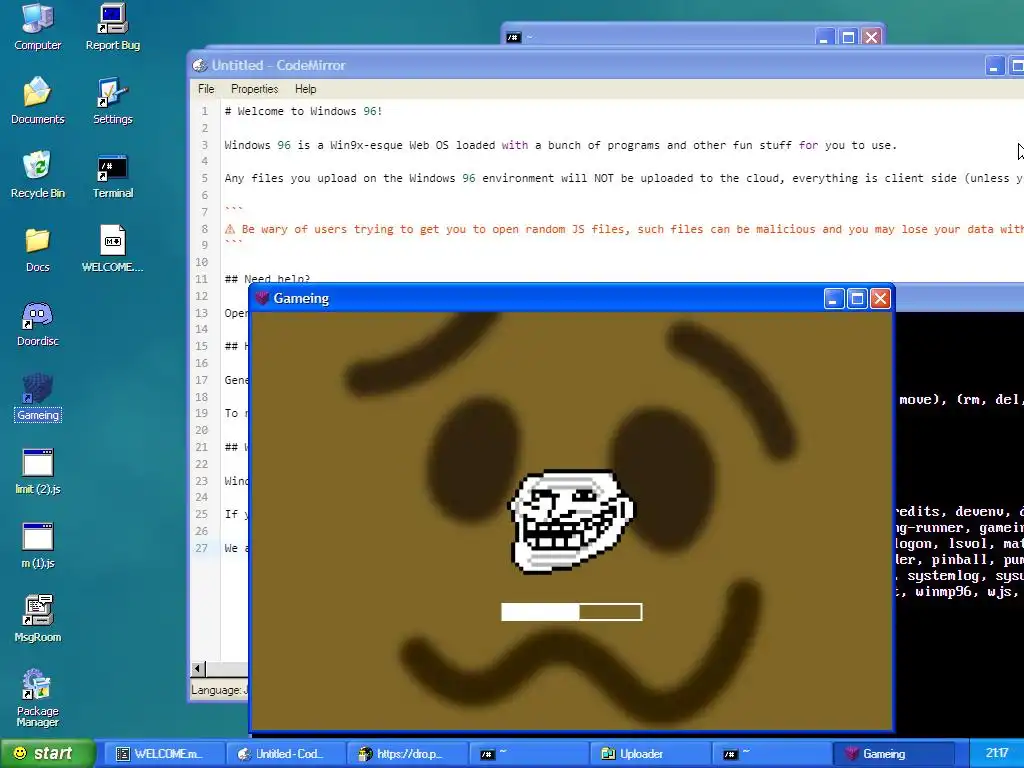Select the m (1).js file icon
Viewport: 1024px width, 768px height.
(37, 544)
